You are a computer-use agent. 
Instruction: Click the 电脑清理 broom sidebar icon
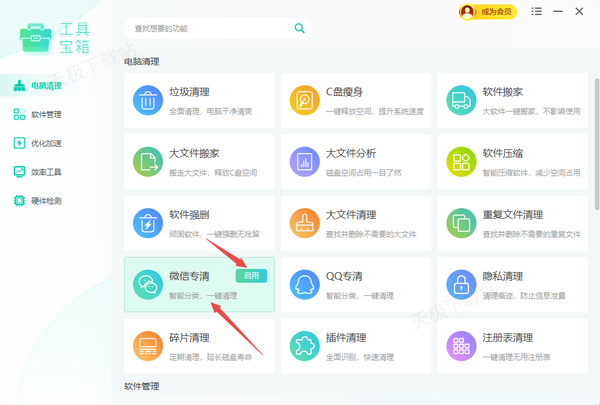point(19,86)
